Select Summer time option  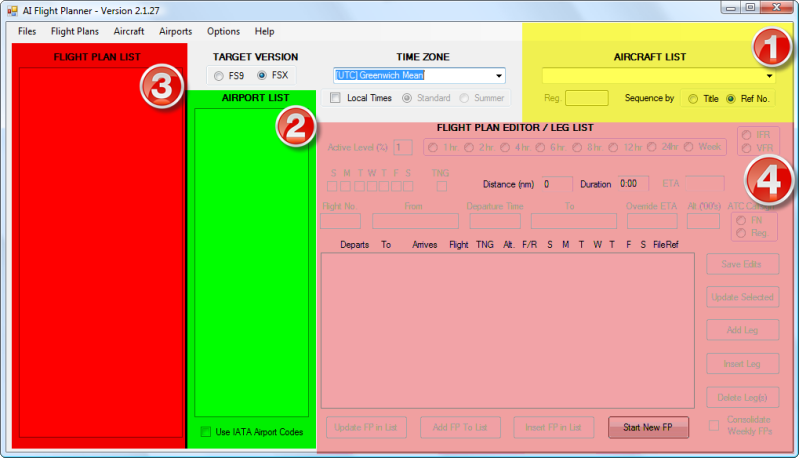tap(464, 98)
